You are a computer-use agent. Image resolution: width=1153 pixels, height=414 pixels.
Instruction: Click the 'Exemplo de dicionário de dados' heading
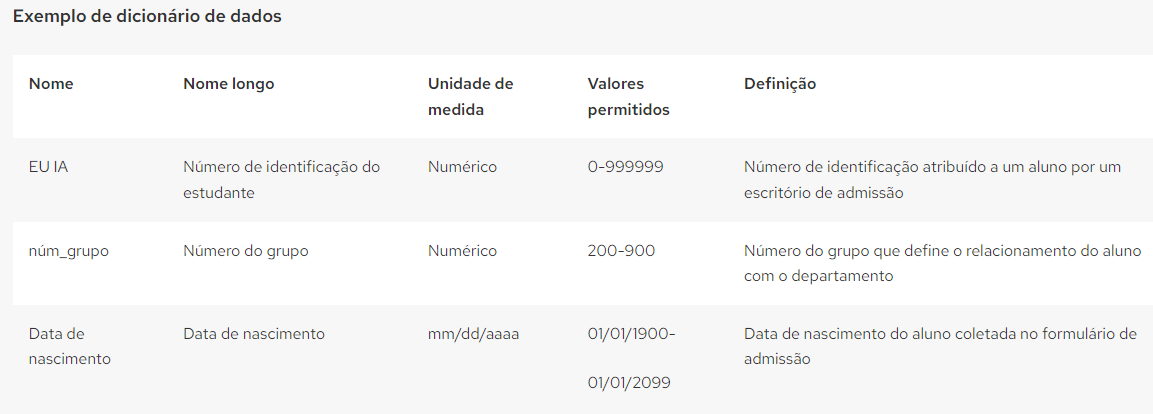click(x=147, y=18)
